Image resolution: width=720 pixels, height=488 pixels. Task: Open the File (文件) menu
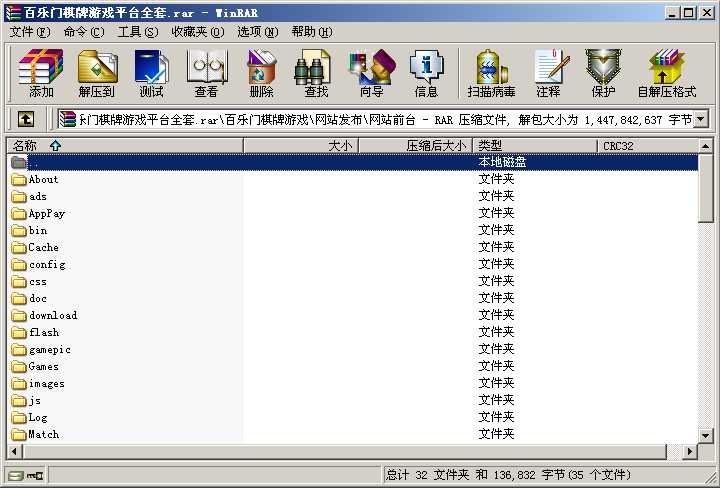[x=30, y=32]
